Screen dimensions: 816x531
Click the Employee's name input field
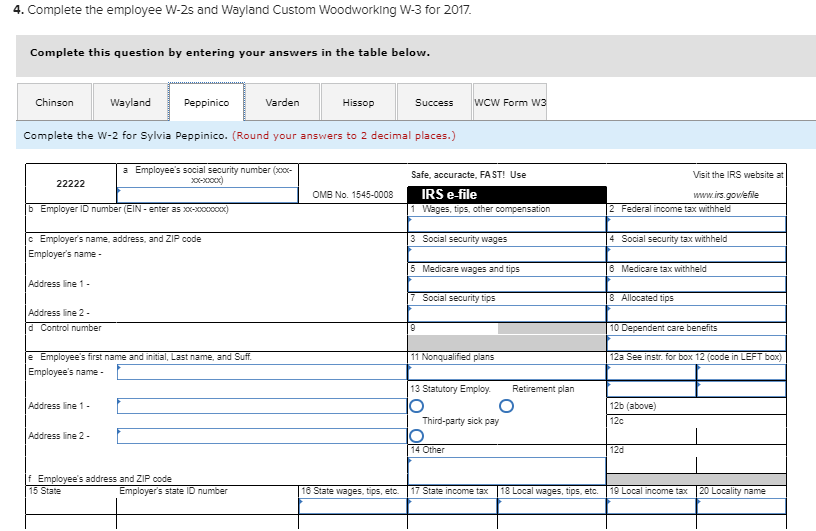pos(262,372)
